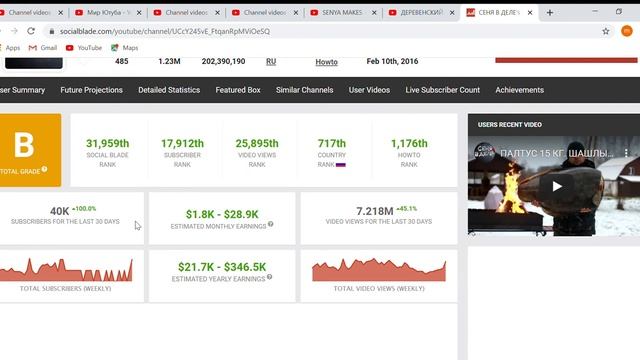Click the 1,176th Howto rank value

pyautogui.click(x=409, y=144)
